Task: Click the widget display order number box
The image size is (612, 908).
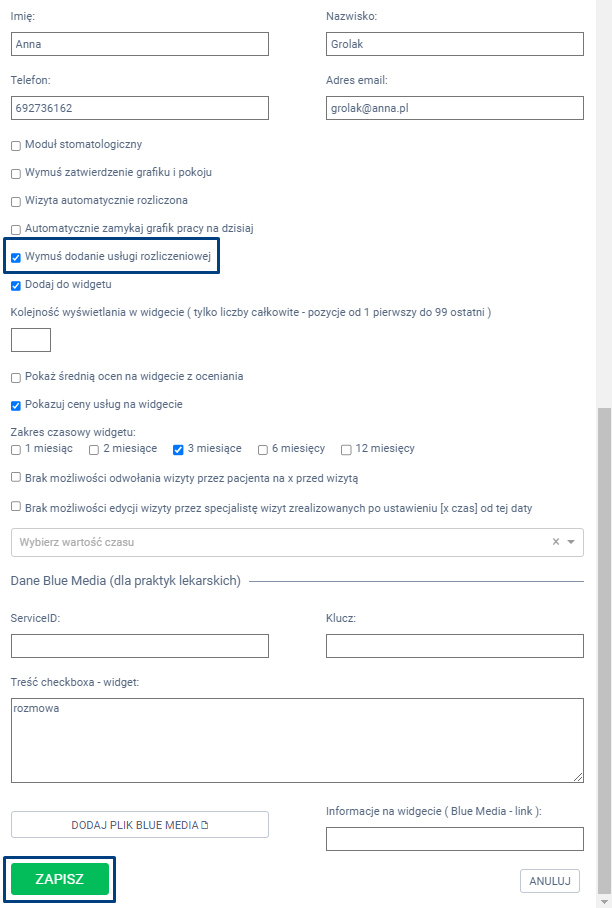Action: click(x=31, y=340)
